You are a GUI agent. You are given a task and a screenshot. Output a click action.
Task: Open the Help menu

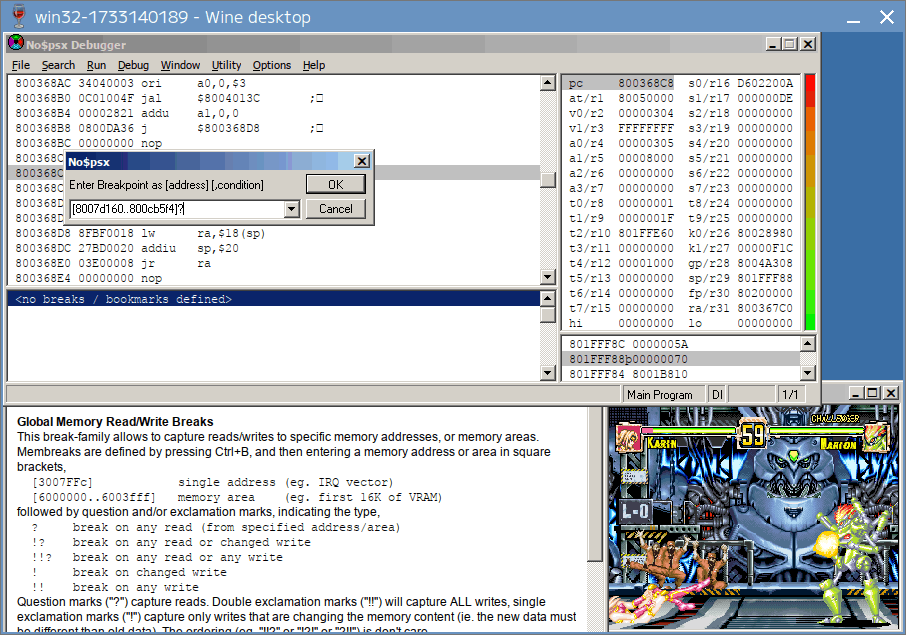(x=314, y=65)
